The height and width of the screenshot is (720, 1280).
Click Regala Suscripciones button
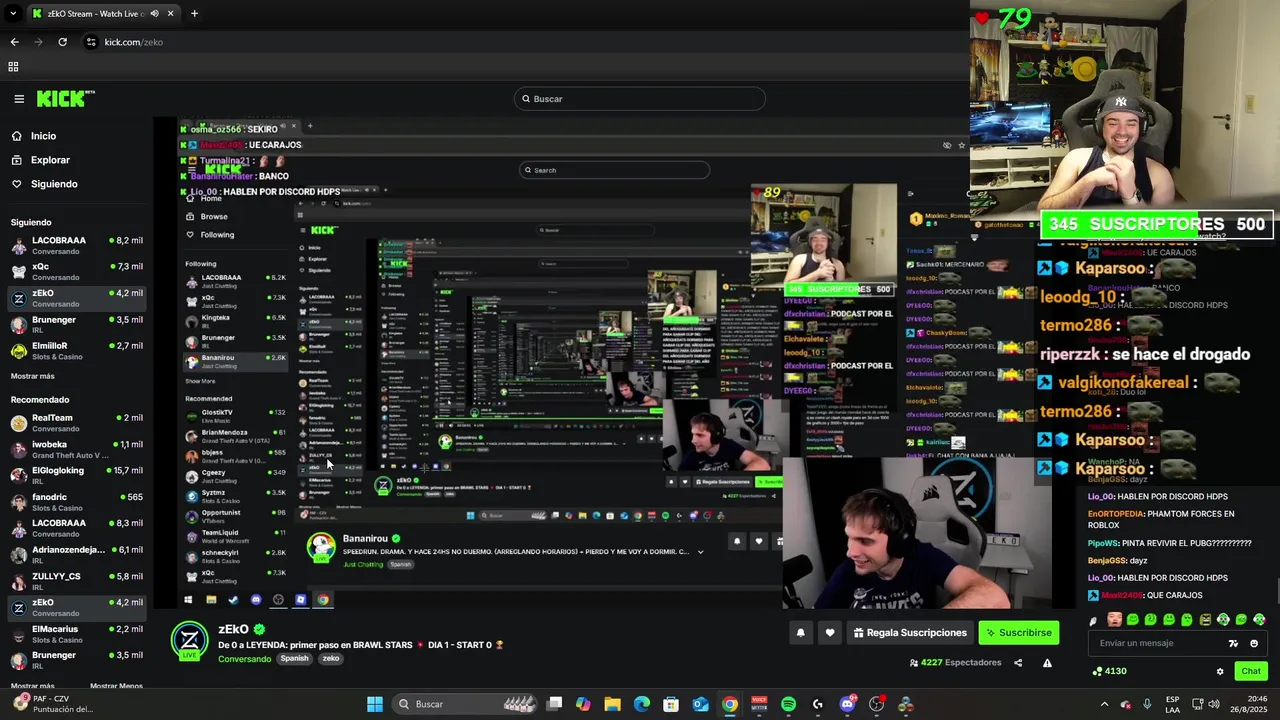pyautogui.click(x=909, y=632)
